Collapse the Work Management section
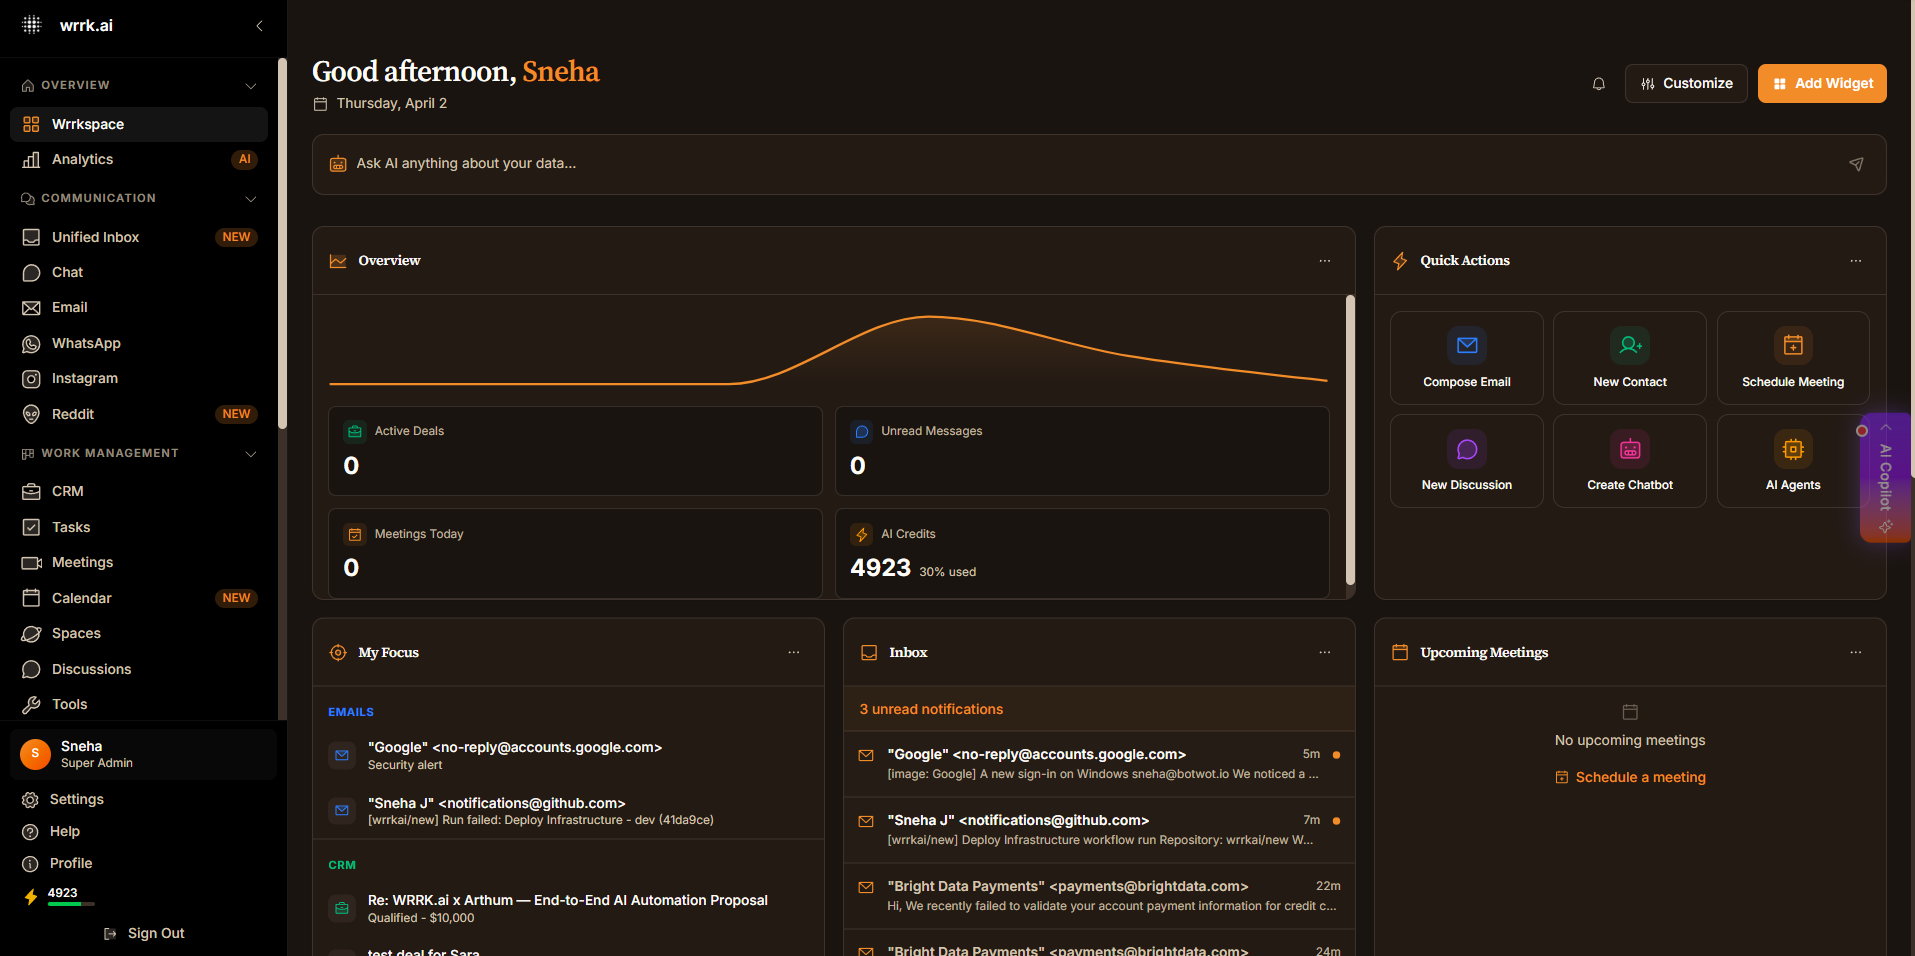 pos(251,454)
